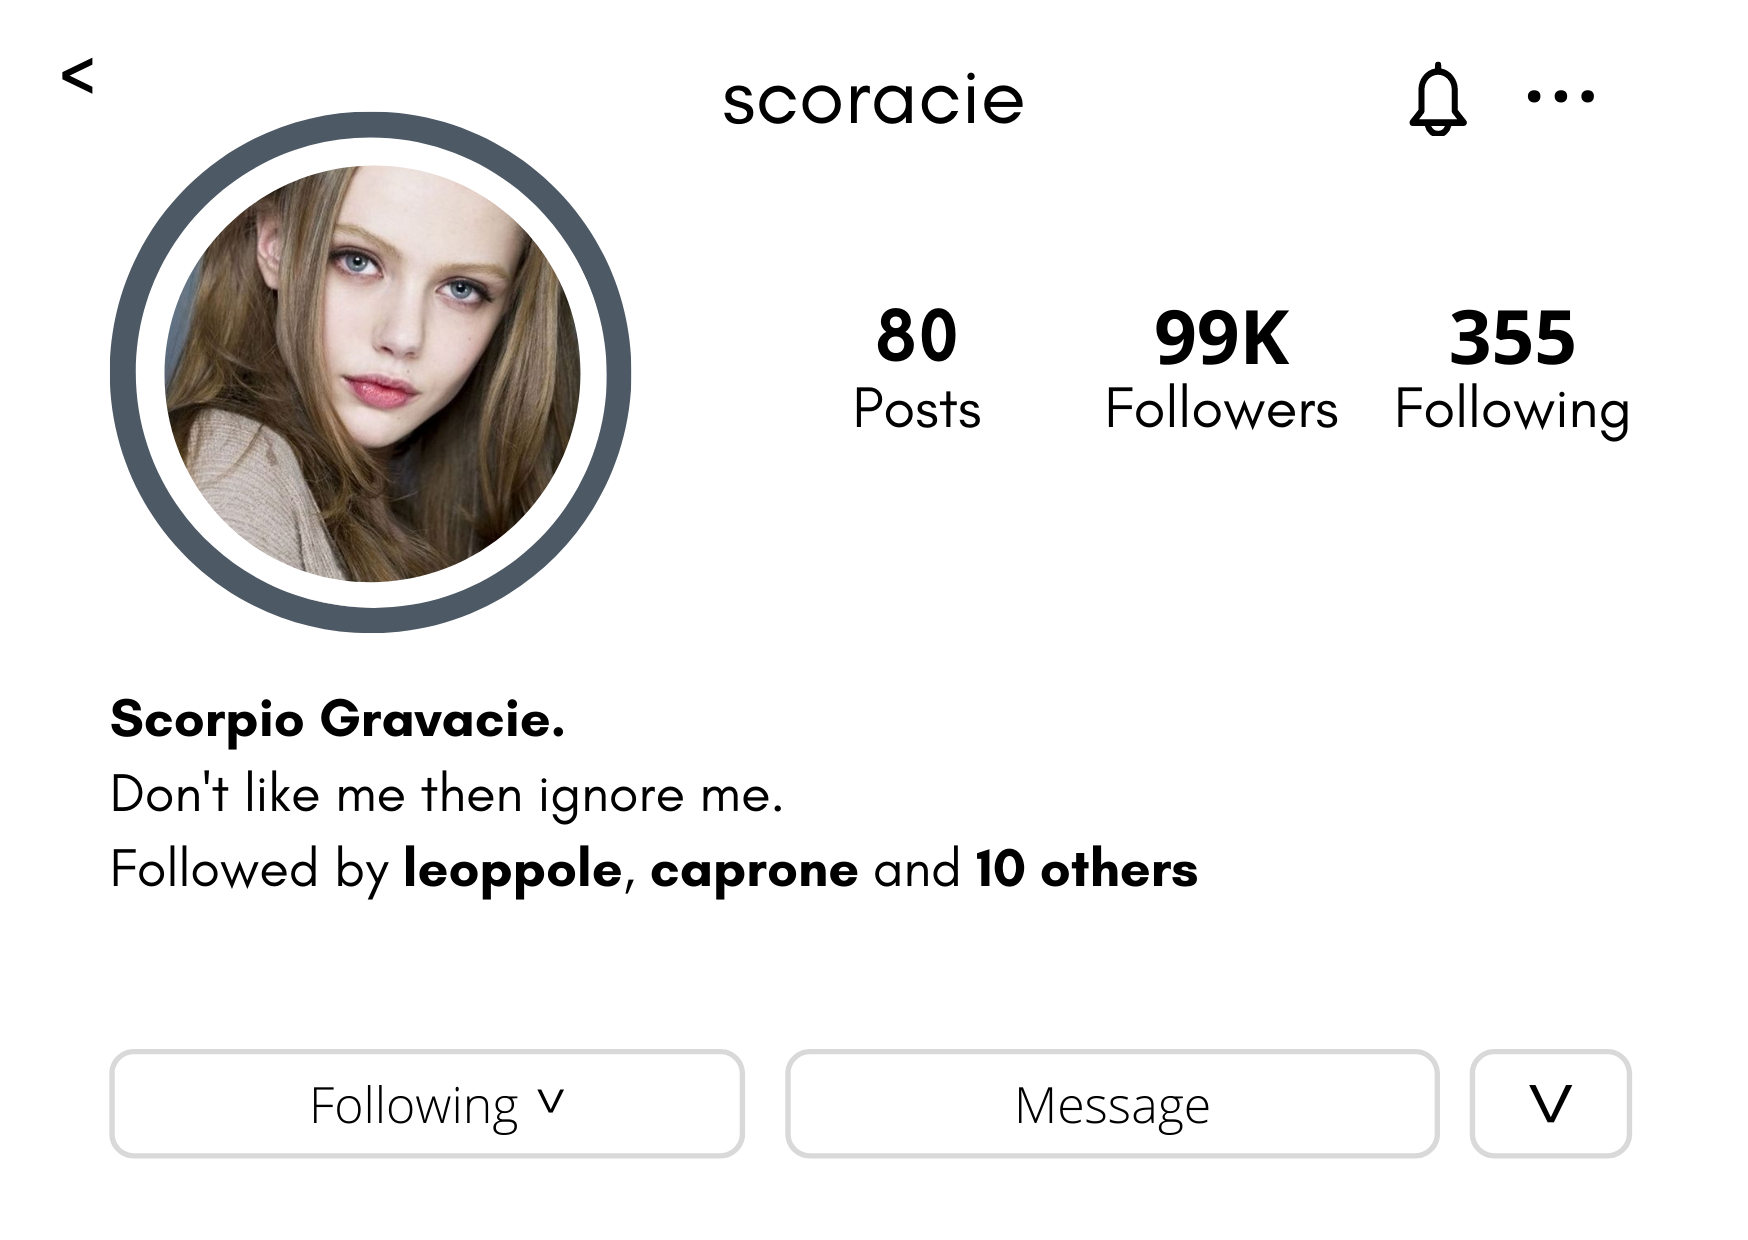Open the three-dot more options menu
This screenshot has height=1240, width=1748.
pos(1560,97)
